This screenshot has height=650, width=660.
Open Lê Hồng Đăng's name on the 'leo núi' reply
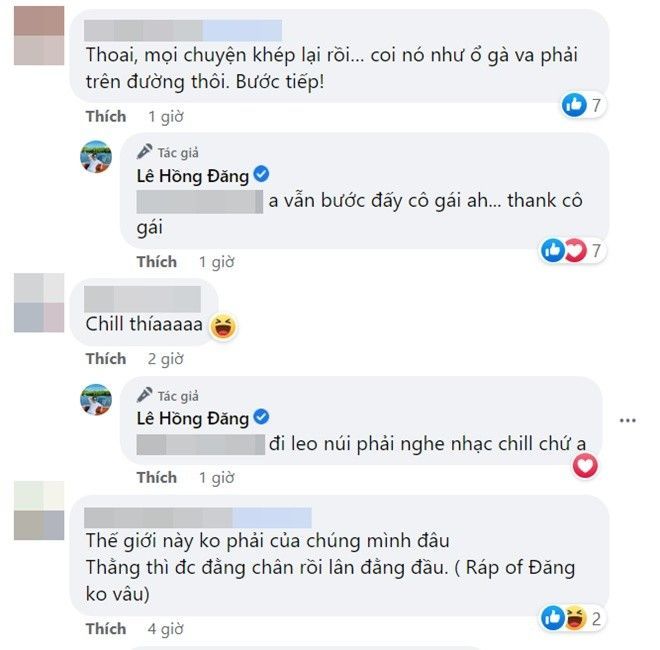pos(193,418)
